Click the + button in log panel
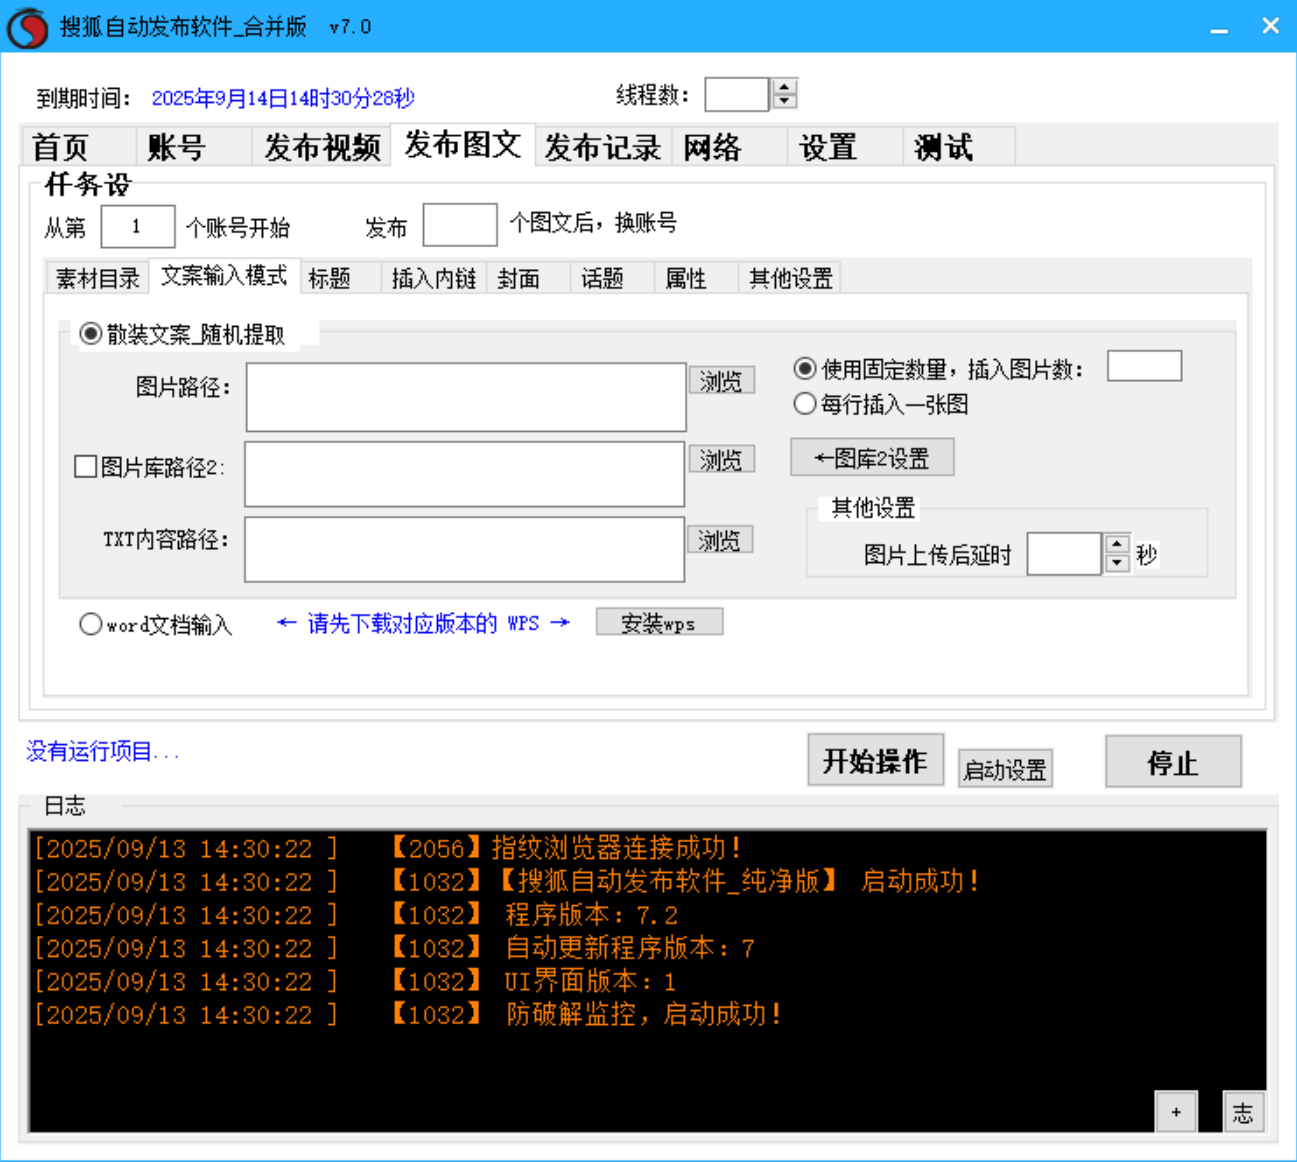Screen dimensions: 1297x1162 [x=1175, y=1111]
